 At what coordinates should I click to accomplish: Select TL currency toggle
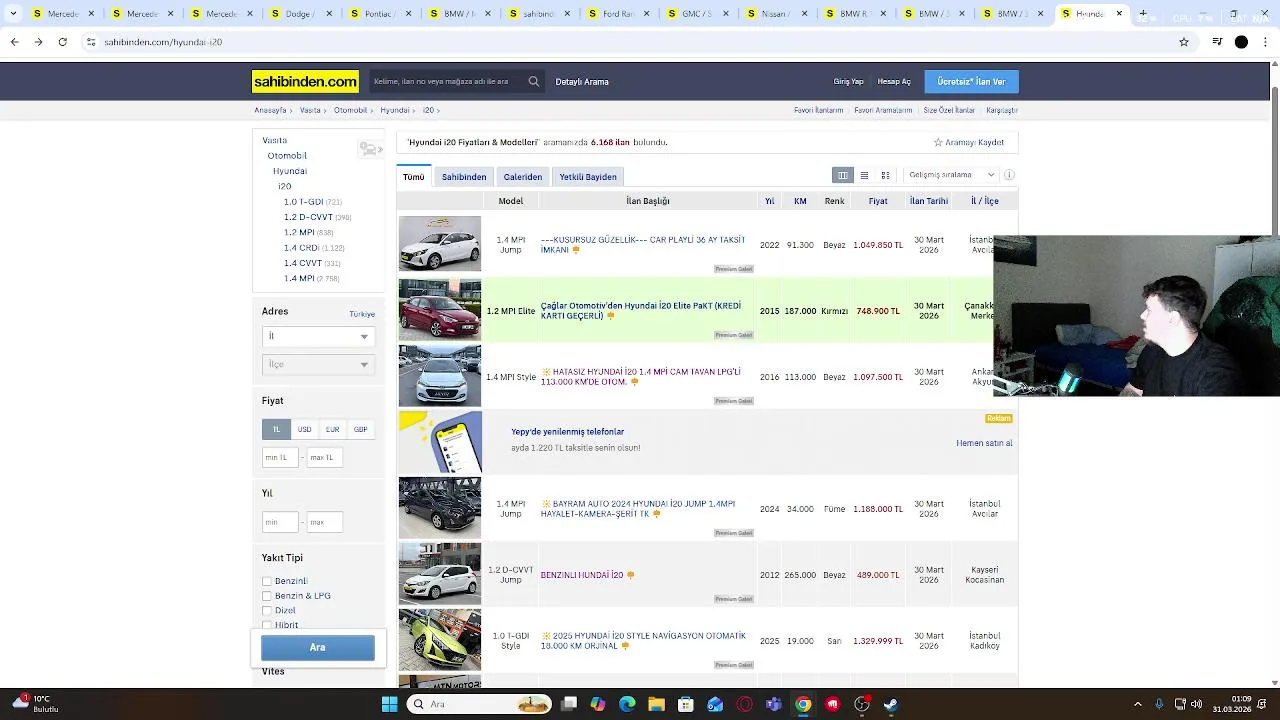click(x=276, y=429)
